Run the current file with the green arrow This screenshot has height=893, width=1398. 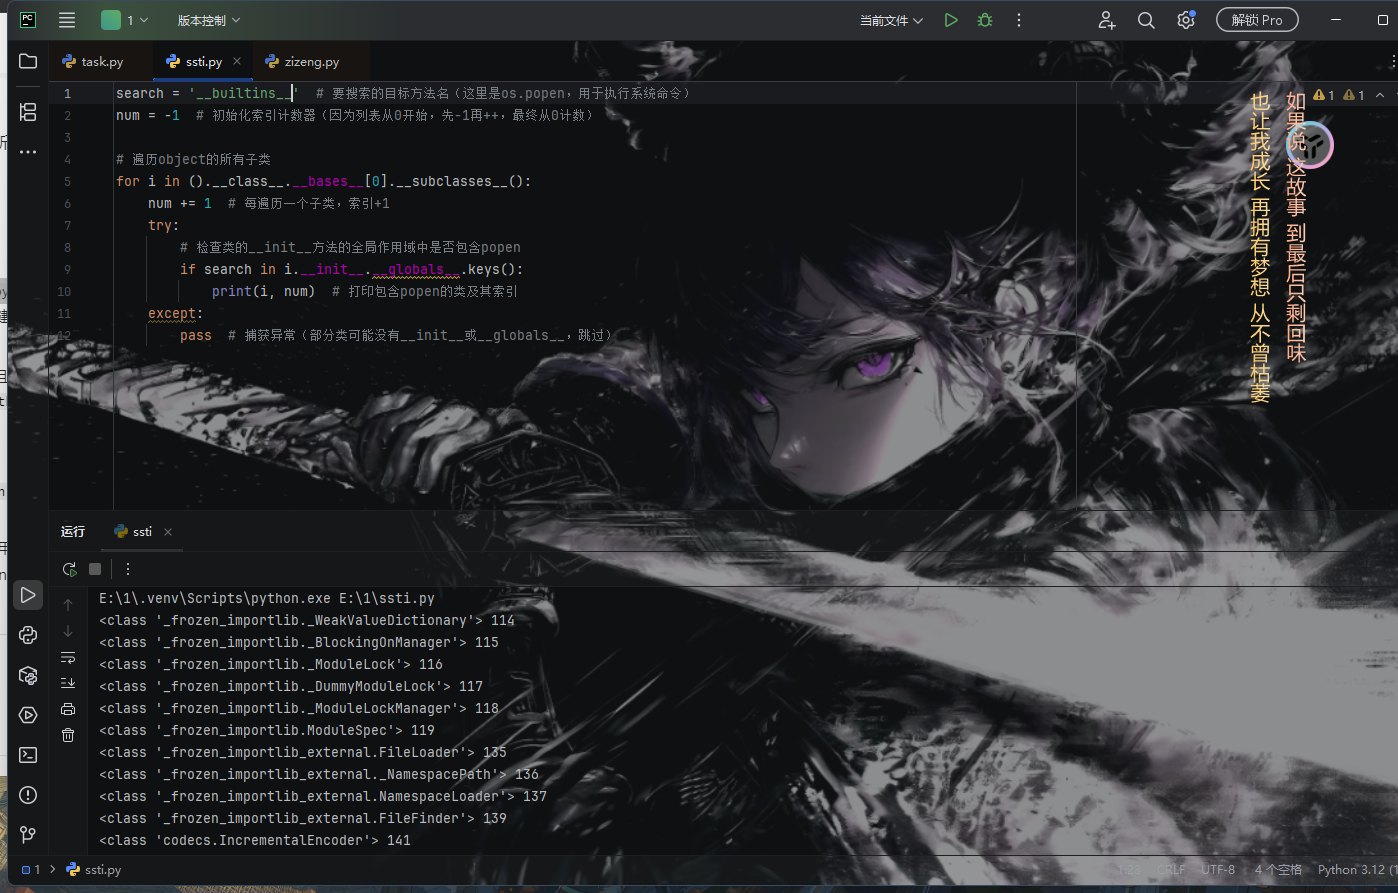[x=951, y=20]
